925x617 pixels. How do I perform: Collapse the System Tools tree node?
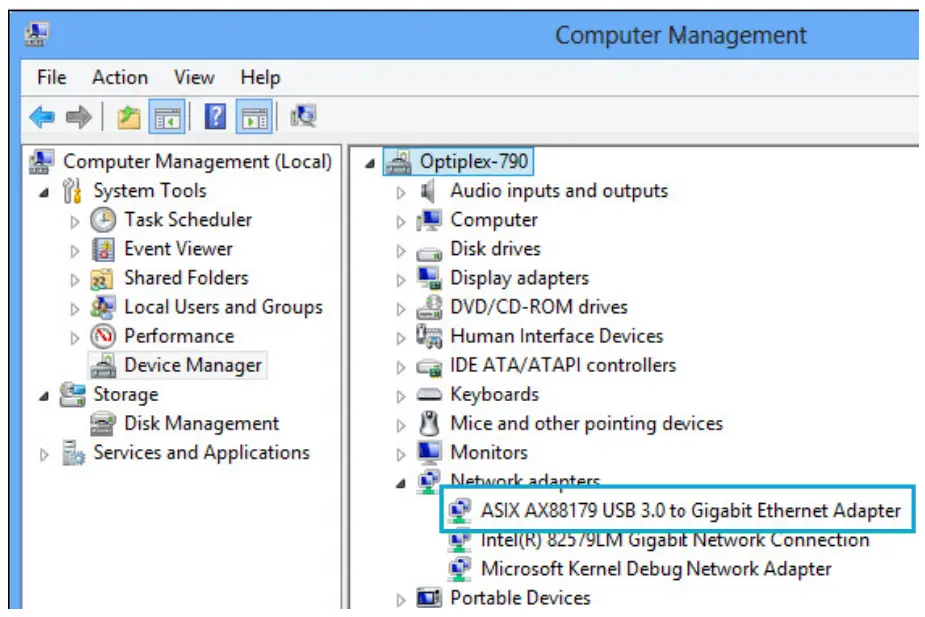44,192
